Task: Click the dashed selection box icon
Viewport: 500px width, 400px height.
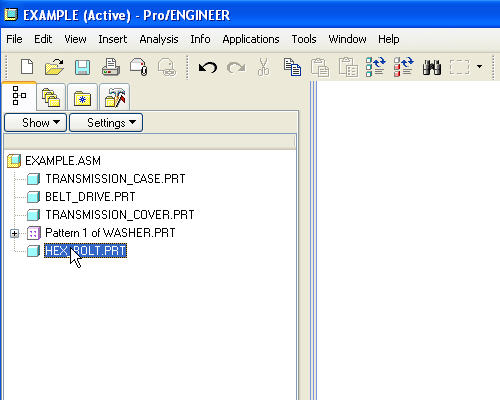Action: 459,67
